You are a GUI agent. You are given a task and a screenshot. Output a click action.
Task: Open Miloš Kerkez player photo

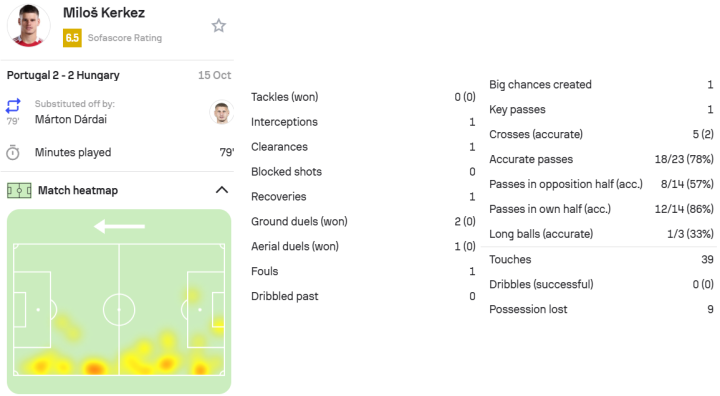[28, 25]
